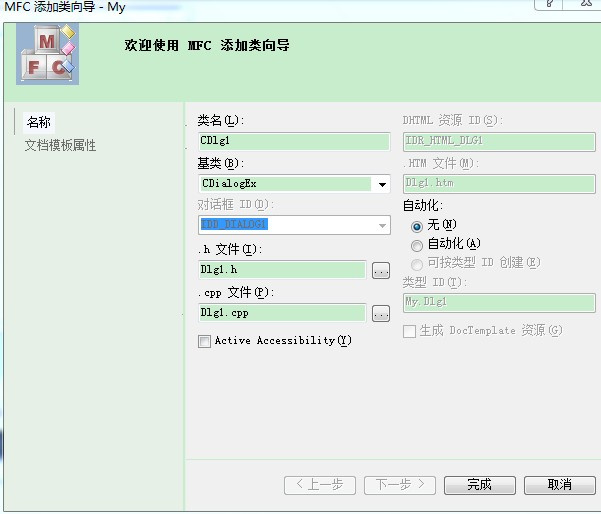Image resolution: width=601 pixels, height=514 pixels.
Task: Expand the 对话框 ID dropdown arrow
Action: pos(382,226)
